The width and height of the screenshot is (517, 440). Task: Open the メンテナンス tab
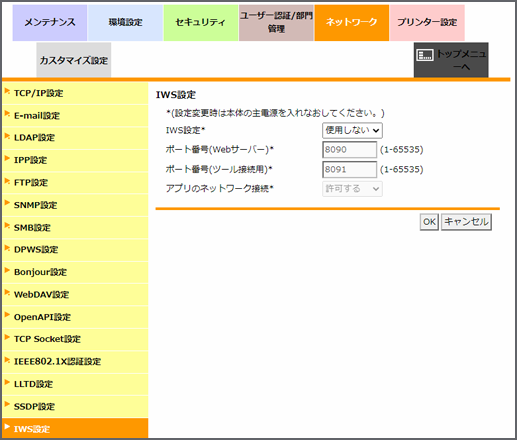tap(50, 23)
